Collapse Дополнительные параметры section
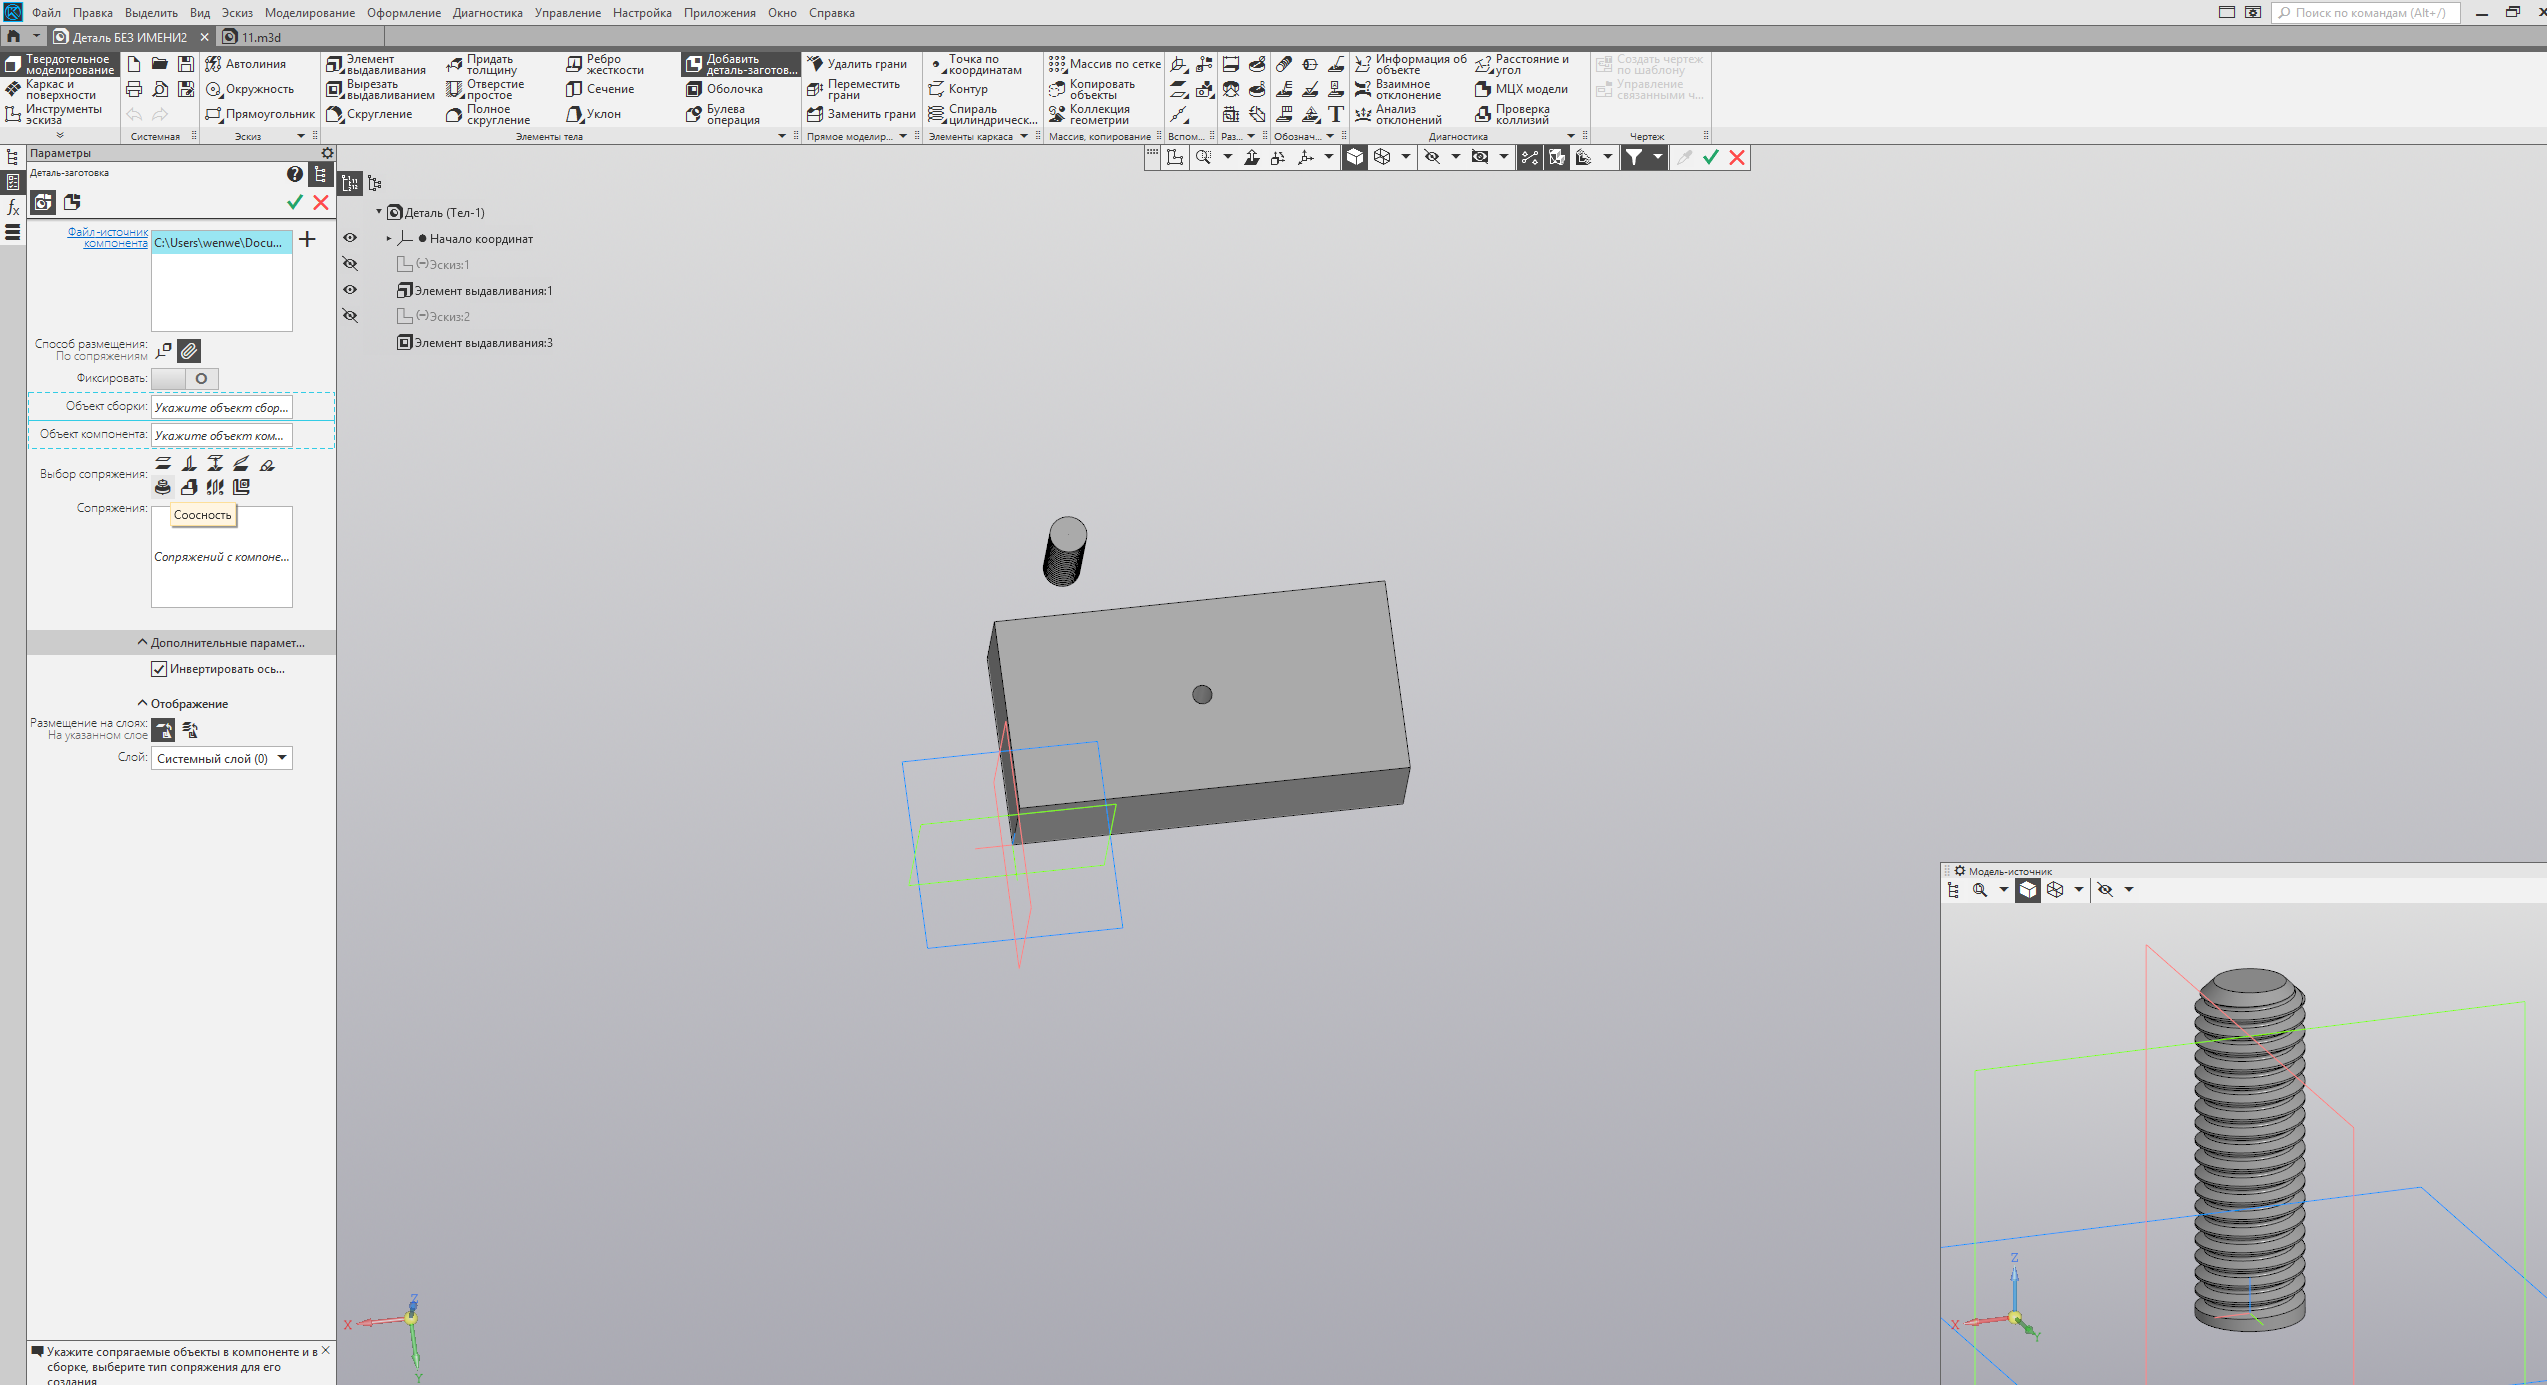This screenshot has height=1385, width=2547. 142,643
